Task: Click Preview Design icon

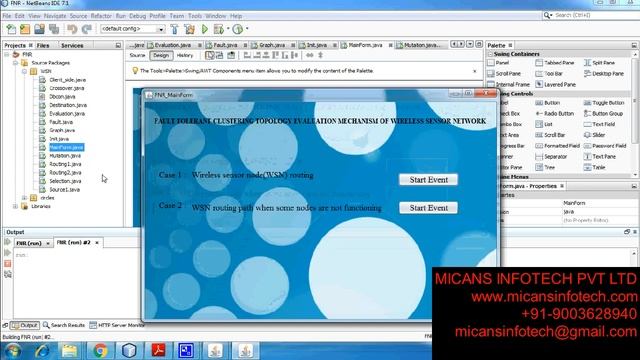Action: 231,55
